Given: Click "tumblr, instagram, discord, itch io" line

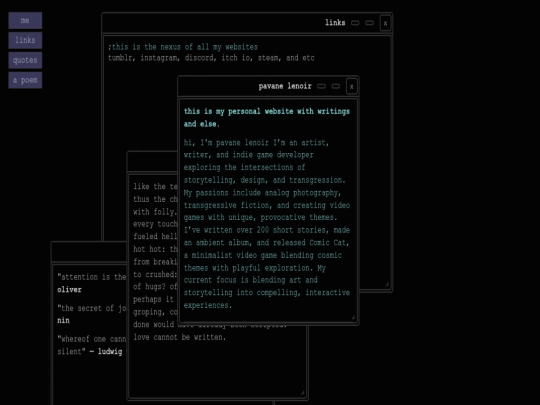Looking at the screenshot, I should 211,58.
